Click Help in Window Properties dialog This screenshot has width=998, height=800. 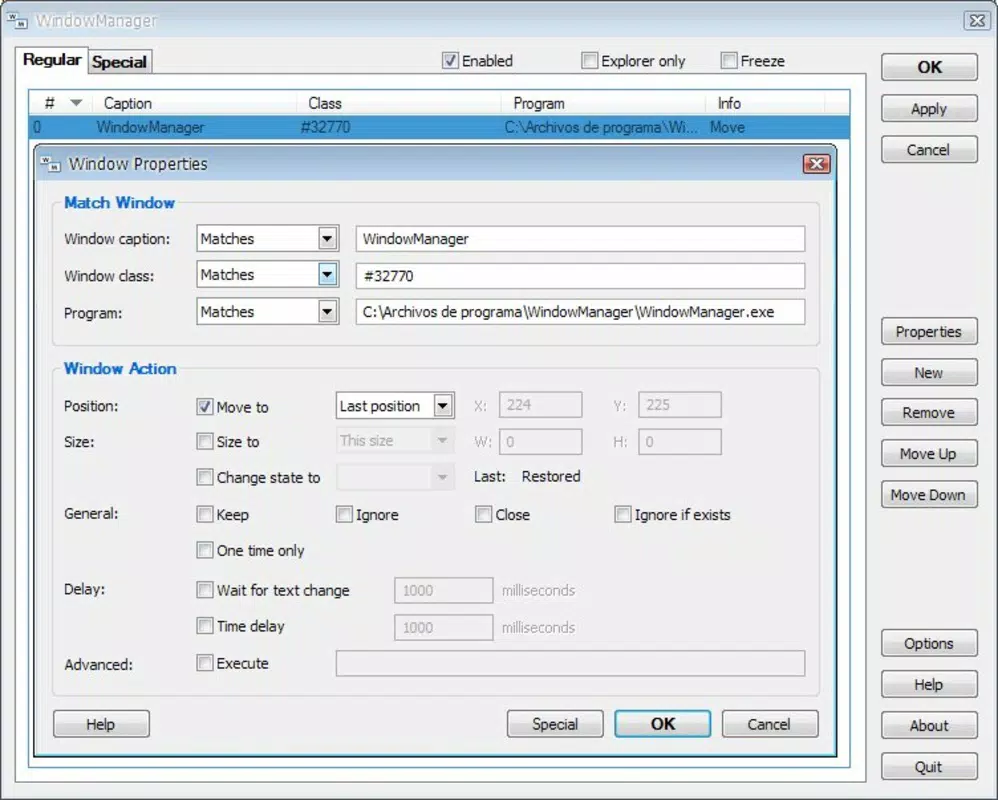tap(101, 724)
